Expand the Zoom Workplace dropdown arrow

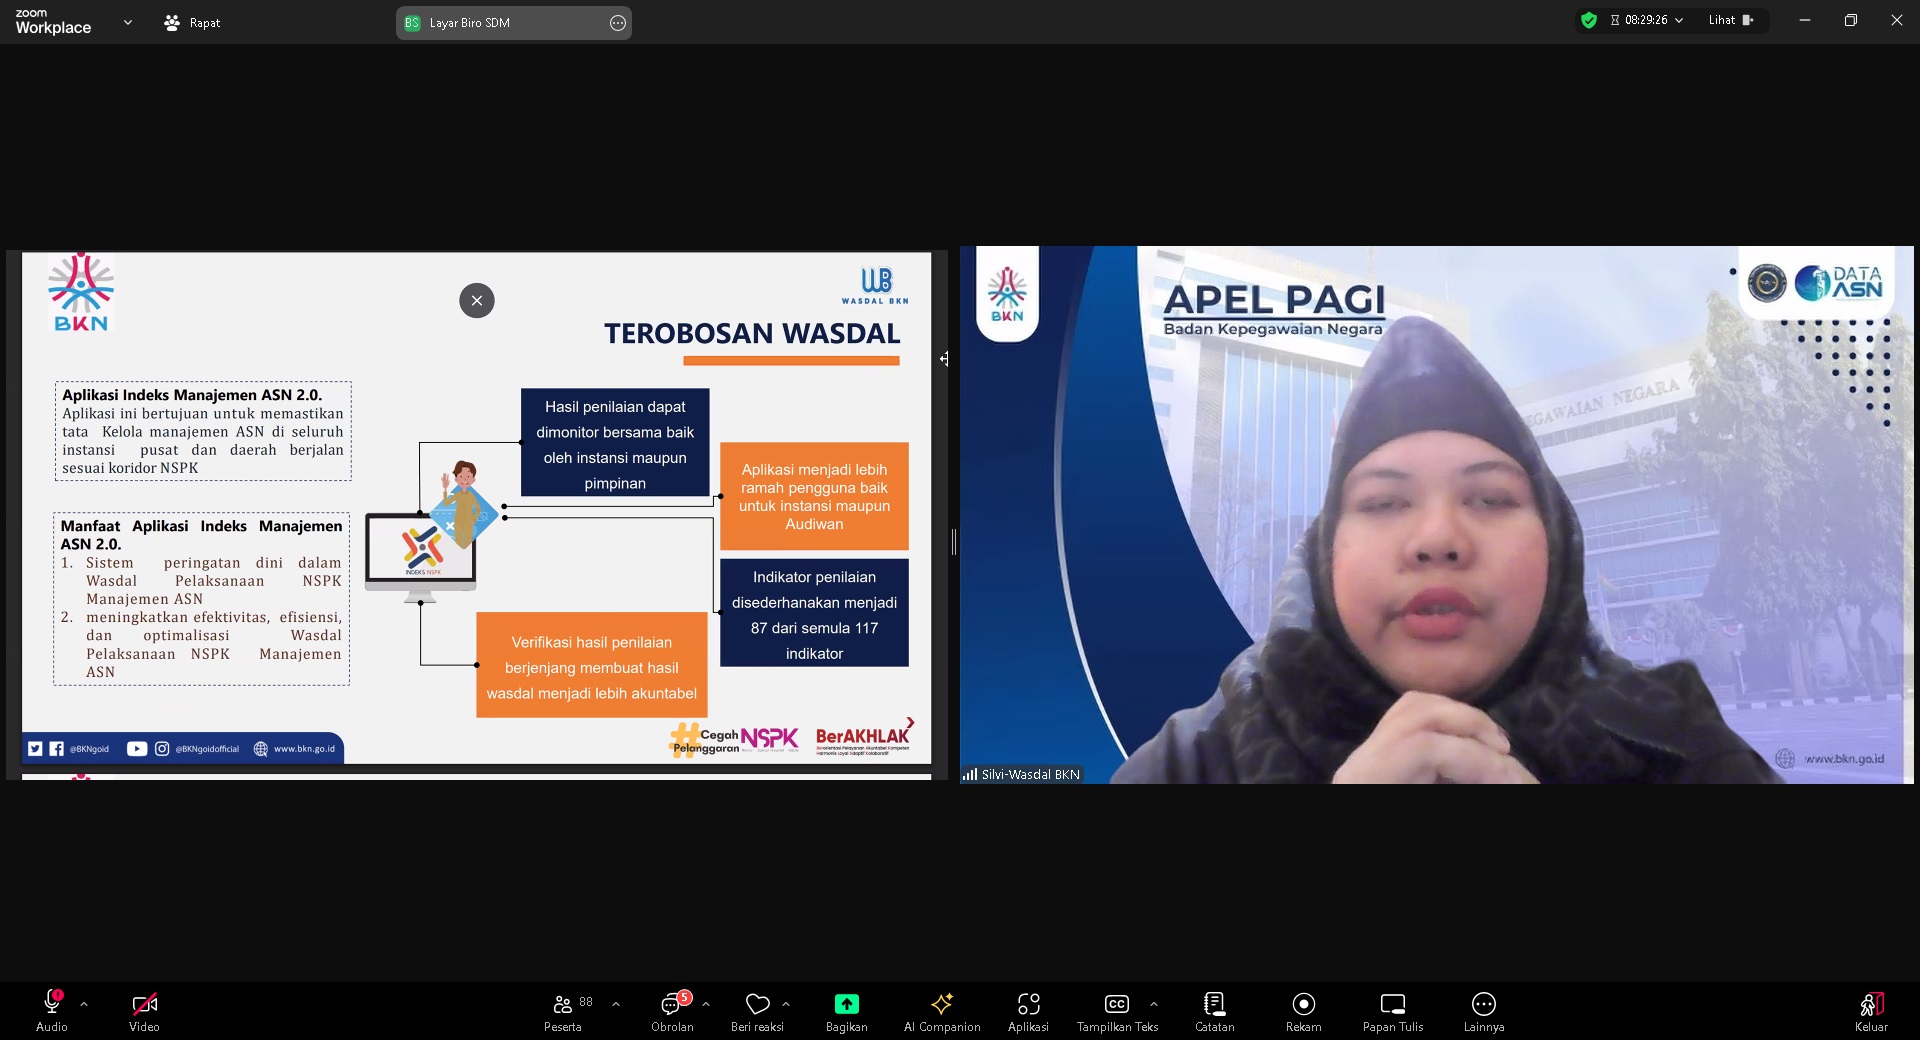point(127,22)
